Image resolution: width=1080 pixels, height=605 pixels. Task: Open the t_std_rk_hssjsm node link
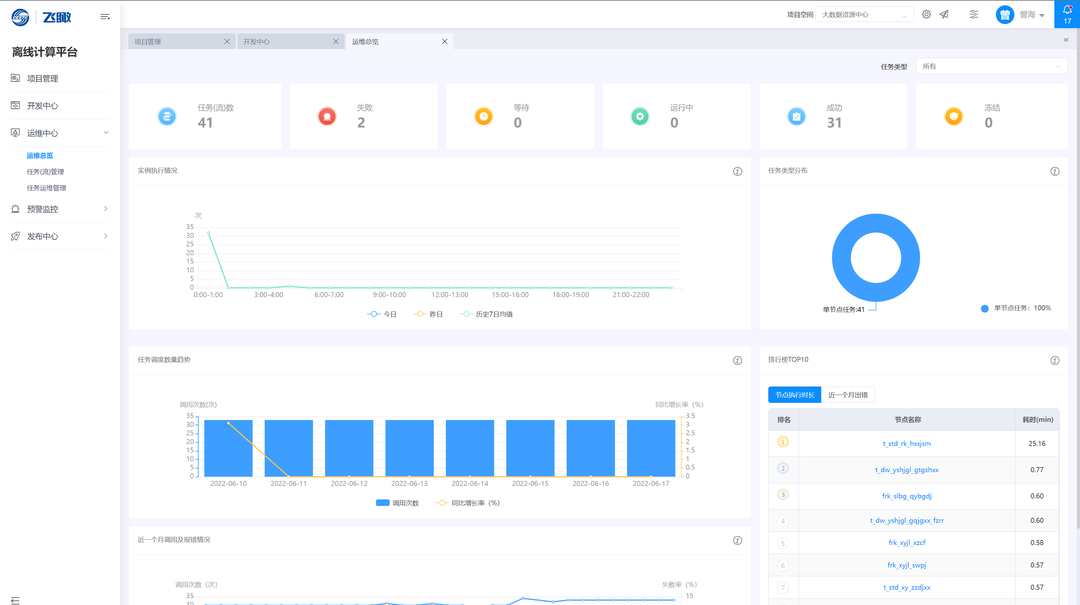[x=906, y=443]
